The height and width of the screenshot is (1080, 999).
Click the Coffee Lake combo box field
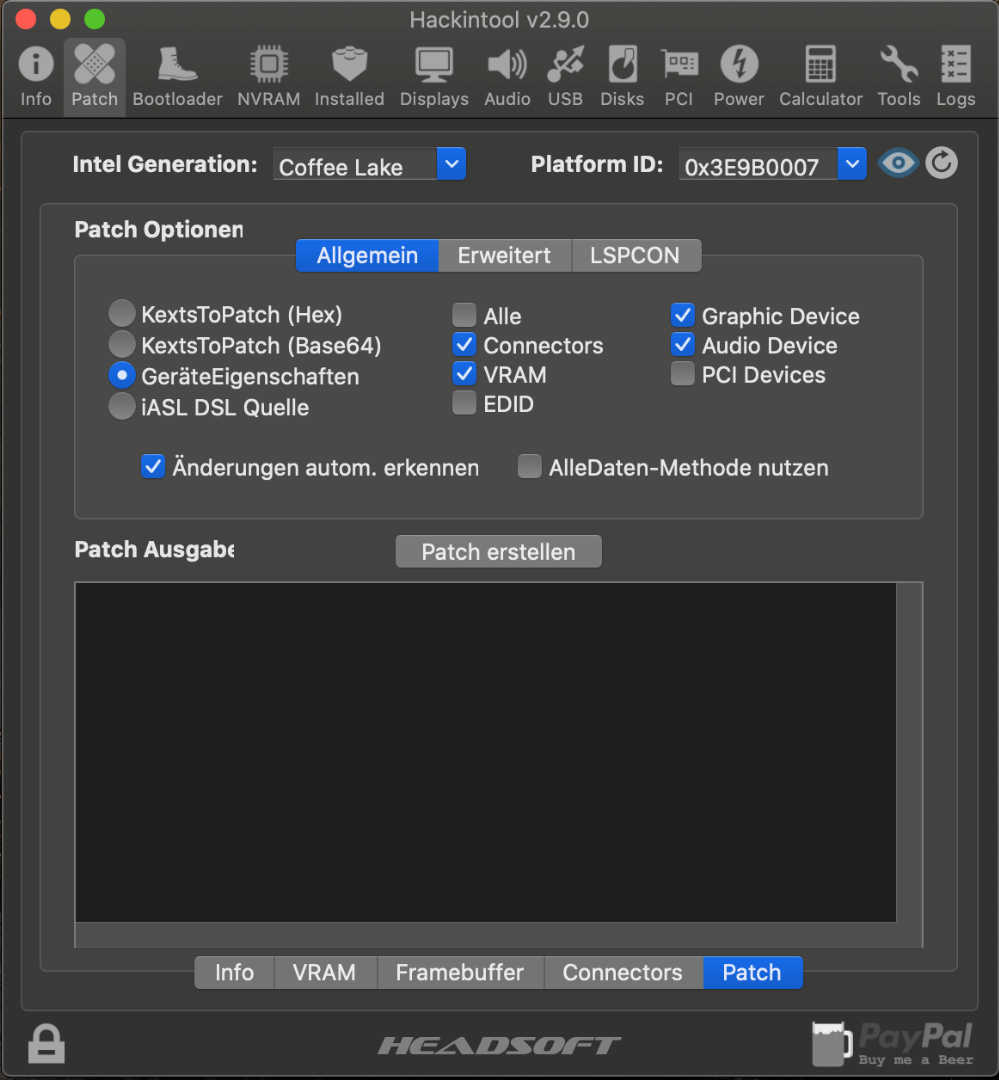click(356, 165)
